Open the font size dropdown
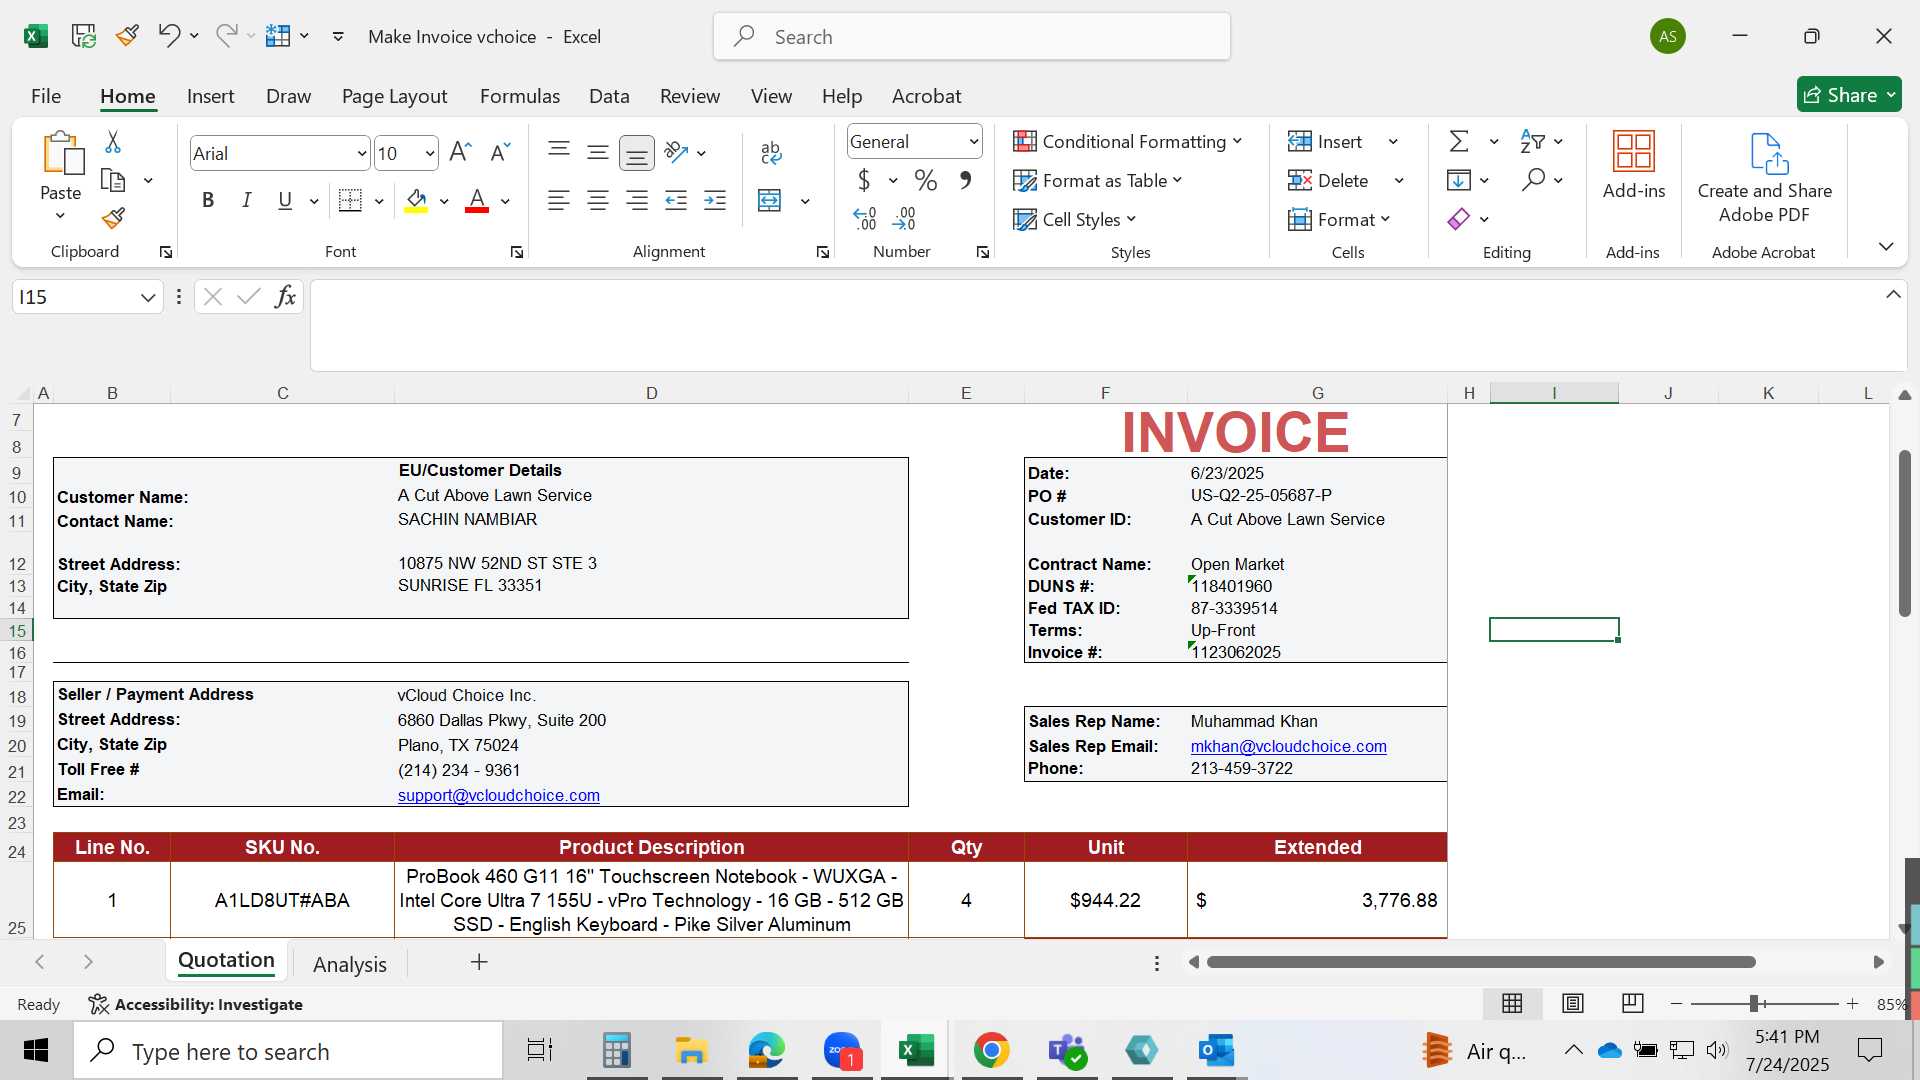This screenshot has height=1080, width=1920. pos(430,154)
